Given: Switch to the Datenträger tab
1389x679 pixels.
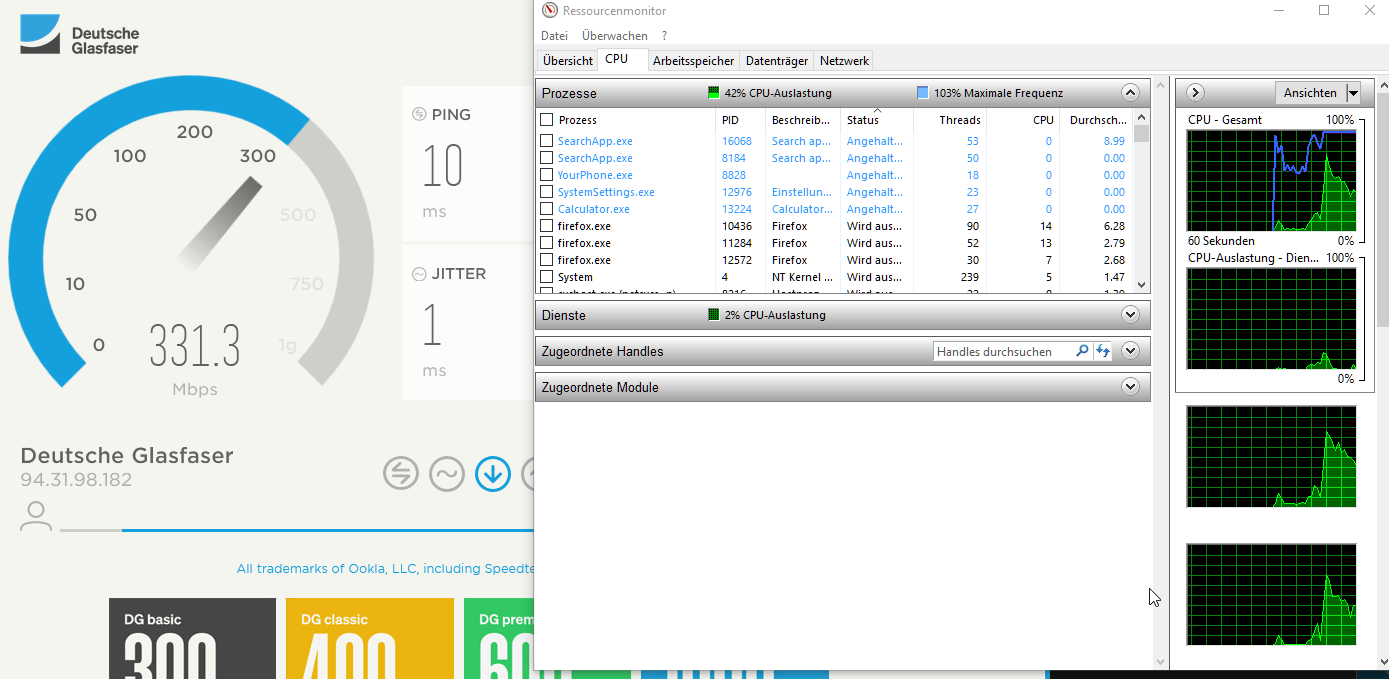Looking at the screenshot, I should pyautogui.click(x=777, y=61).
